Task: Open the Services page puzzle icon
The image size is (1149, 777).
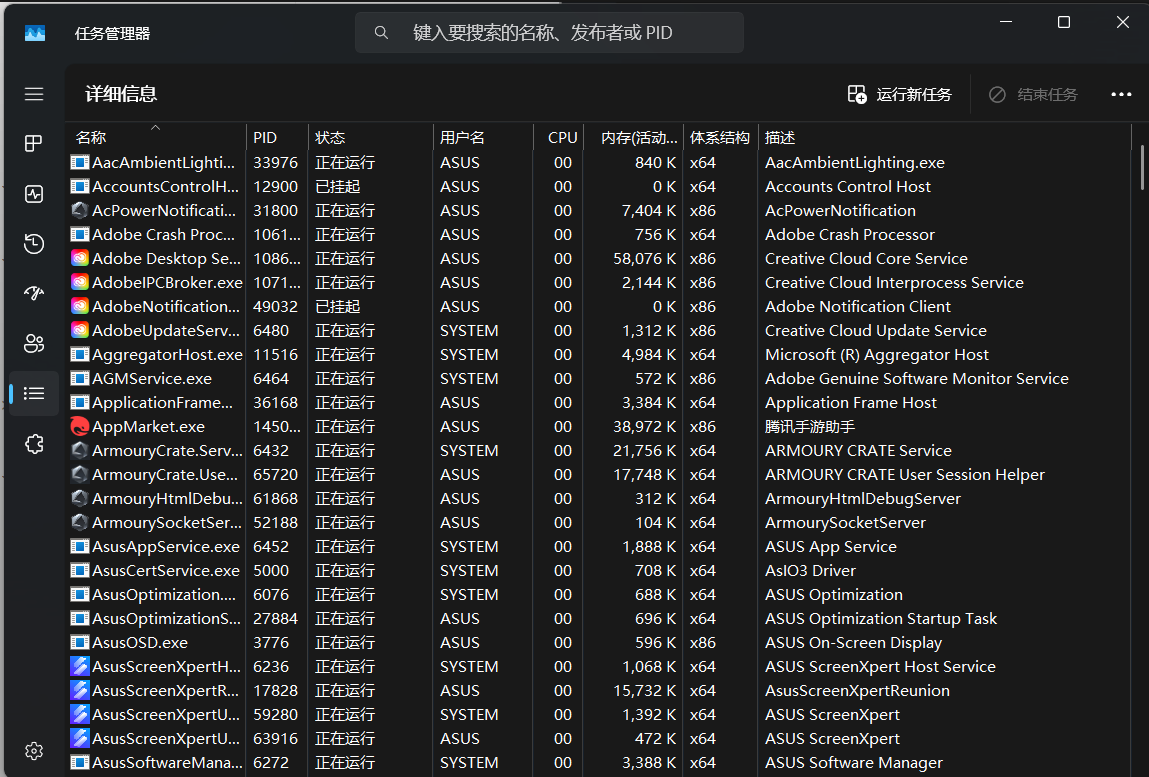Action: (34, 443)
